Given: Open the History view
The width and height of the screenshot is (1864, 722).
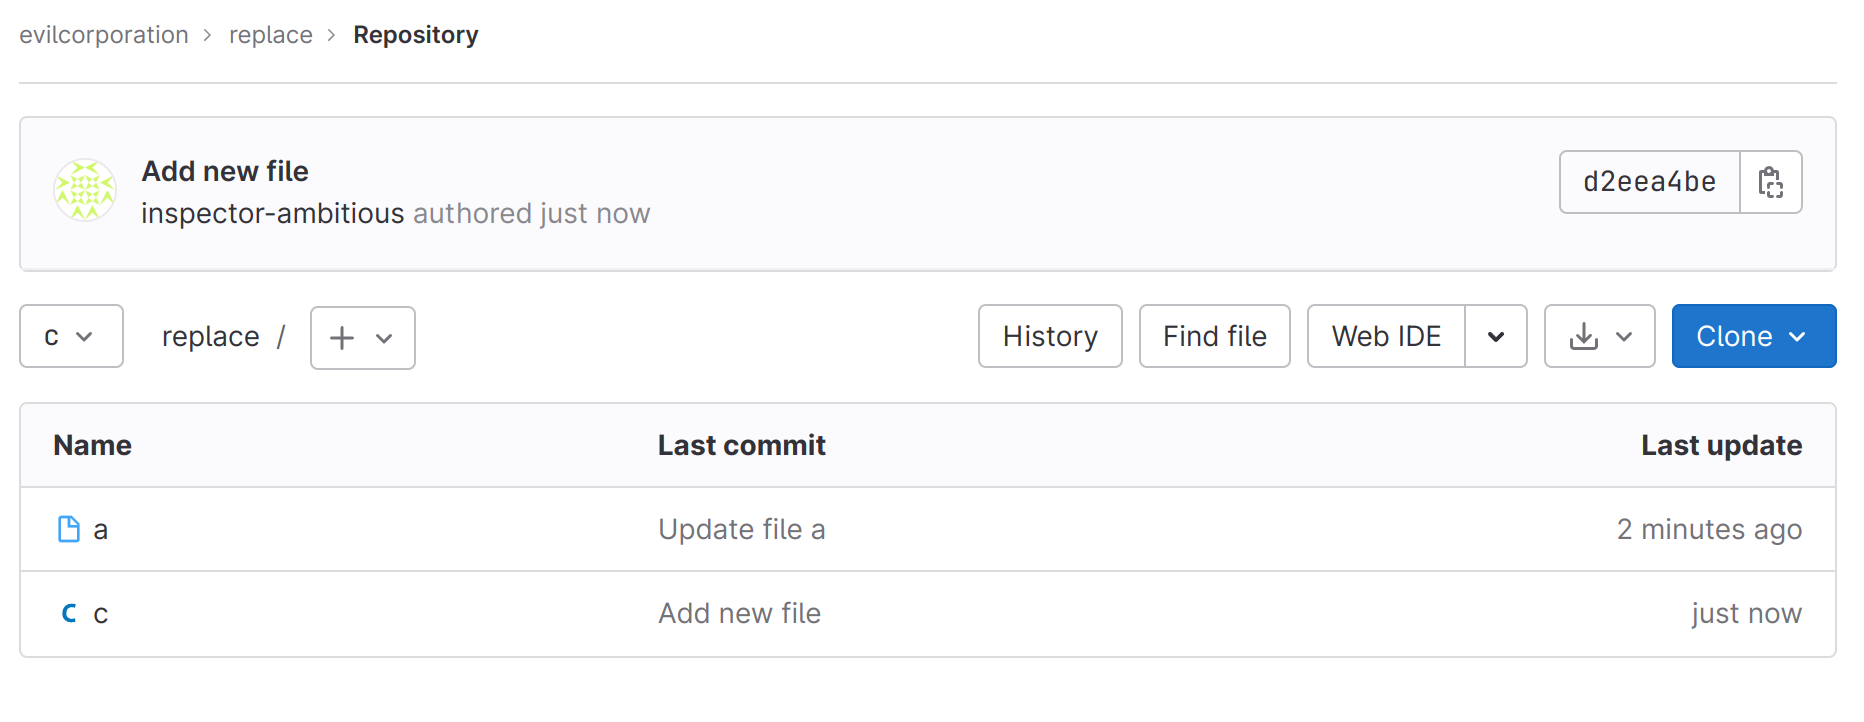Looking at the screenshot, I should pos(1050,337).
